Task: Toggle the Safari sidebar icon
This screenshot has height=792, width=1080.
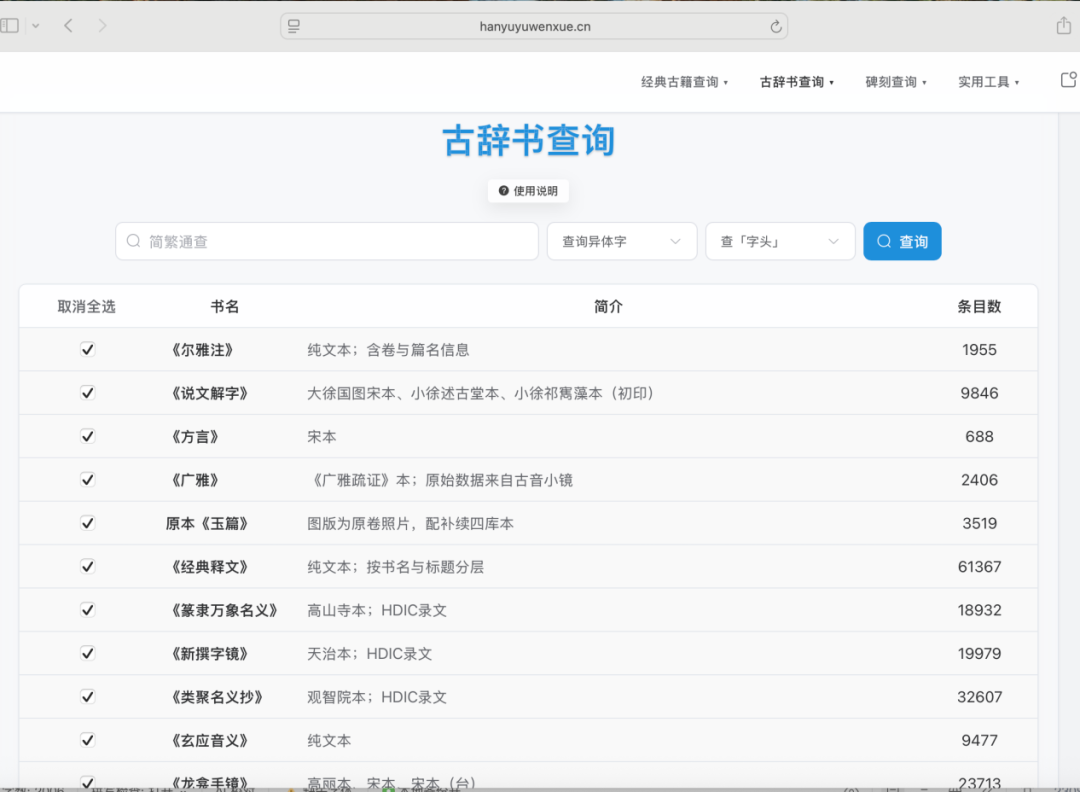Action: click(x=10, y=26)
